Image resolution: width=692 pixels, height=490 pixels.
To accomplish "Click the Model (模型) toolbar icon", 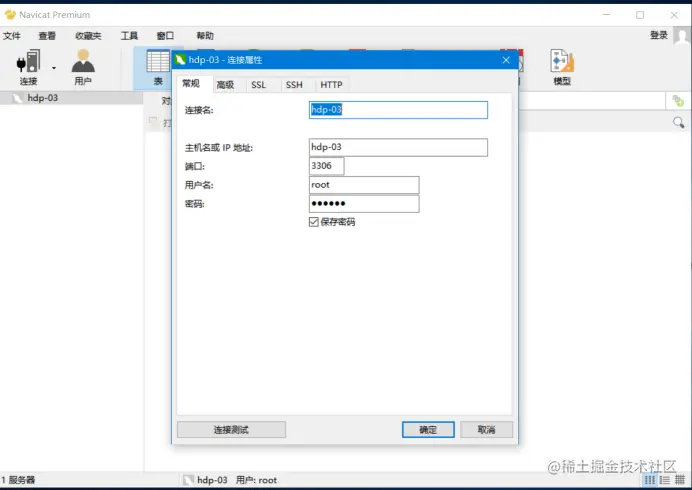I will tap(562, 67).
